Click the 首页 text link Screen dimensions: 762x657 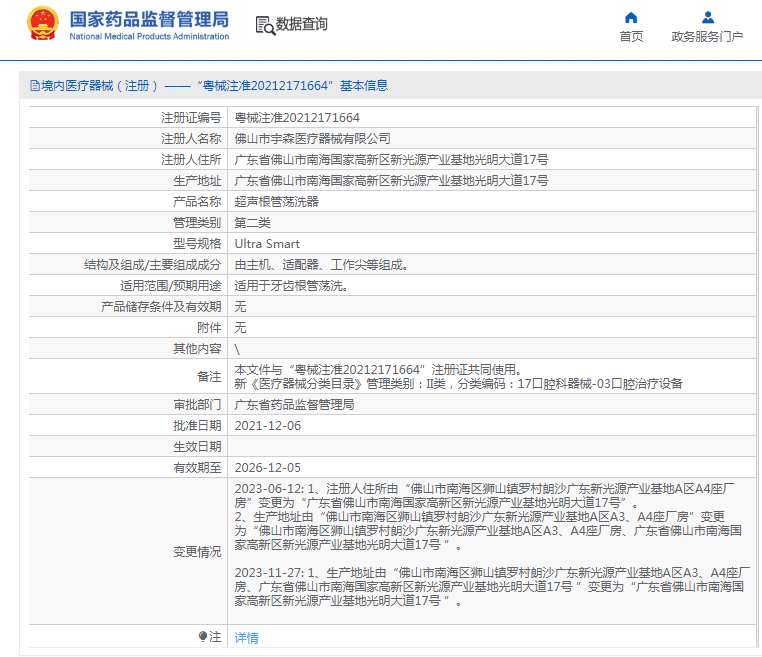[x=631, y=36]
